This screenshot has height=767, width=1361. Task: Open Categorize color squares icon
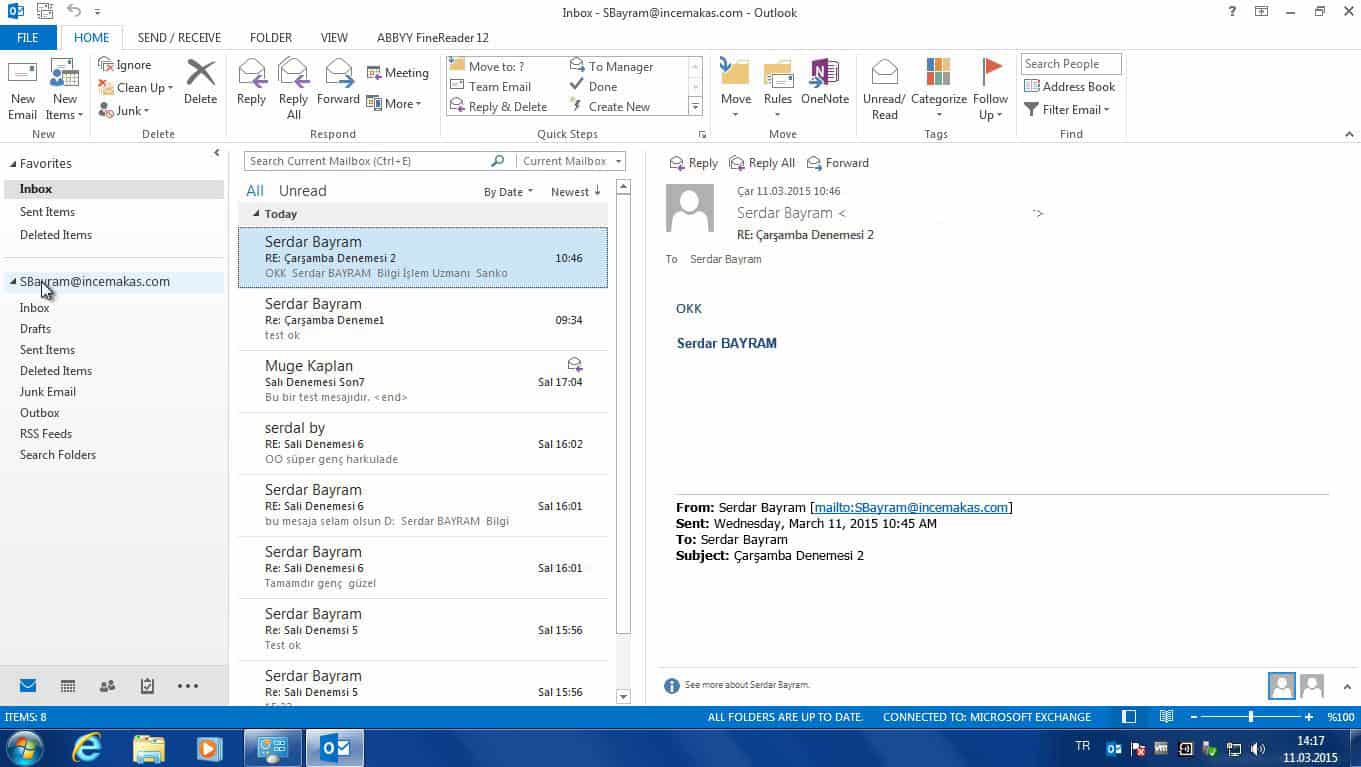[x=938, y=72]
